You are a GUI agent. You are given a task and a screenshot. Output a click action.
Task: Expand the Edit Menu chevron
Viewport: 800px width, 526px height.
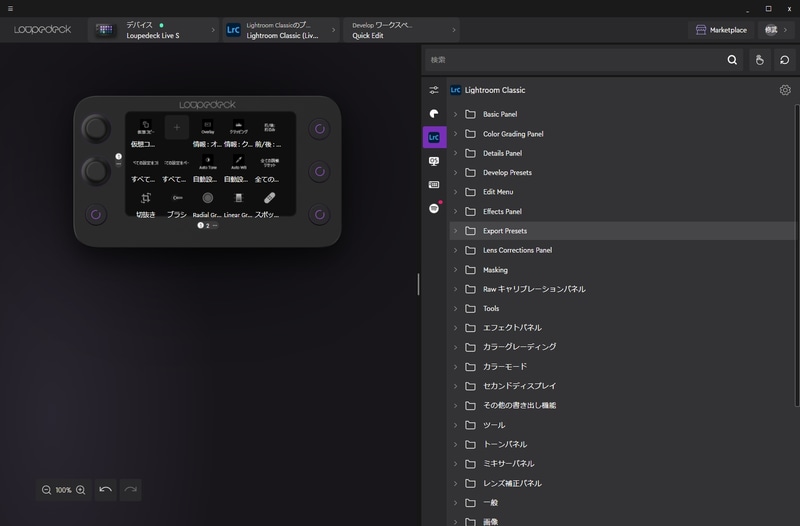tap(456, 192)
